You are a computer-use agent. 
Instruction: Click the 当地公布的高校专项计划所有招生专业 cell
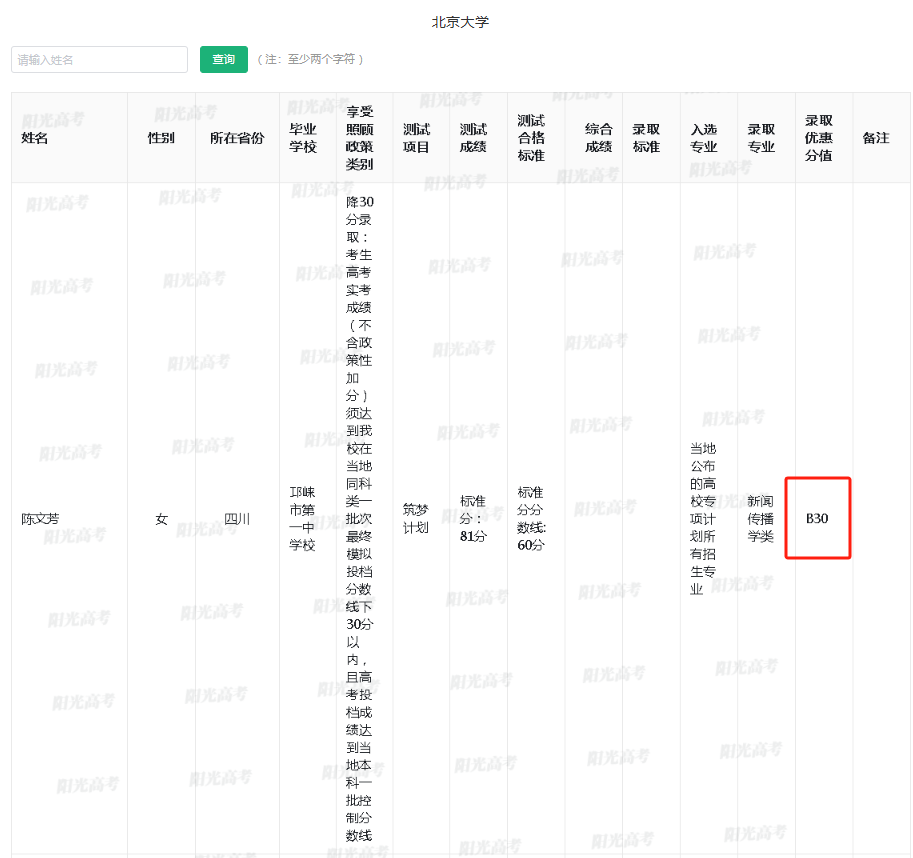[703, 519]
